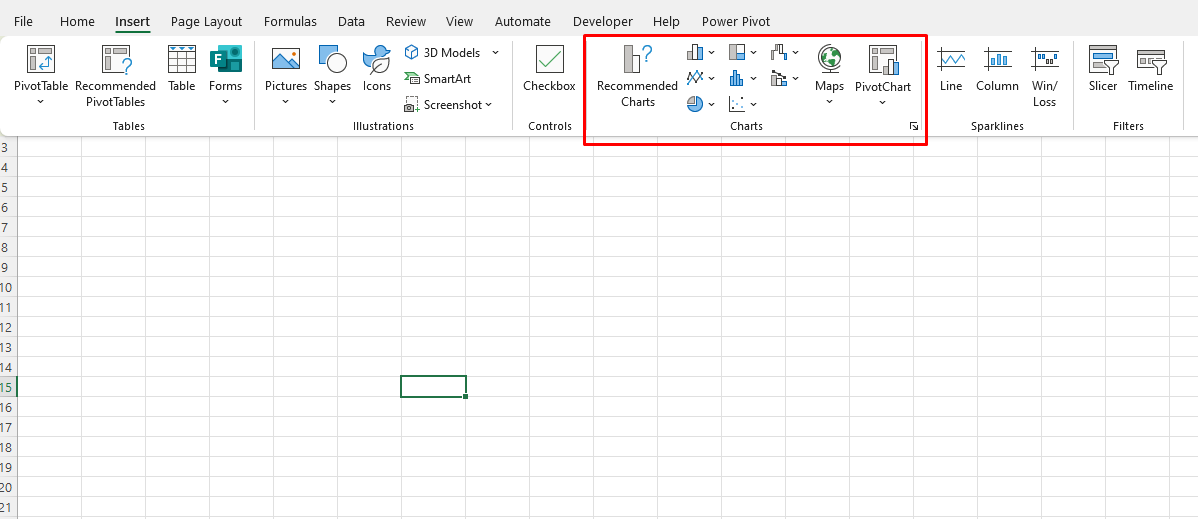Image resolution: width=1198 pixels, height=519 pixels.
Task: Switch to the Automate tab
Action: tap(523, 21)
